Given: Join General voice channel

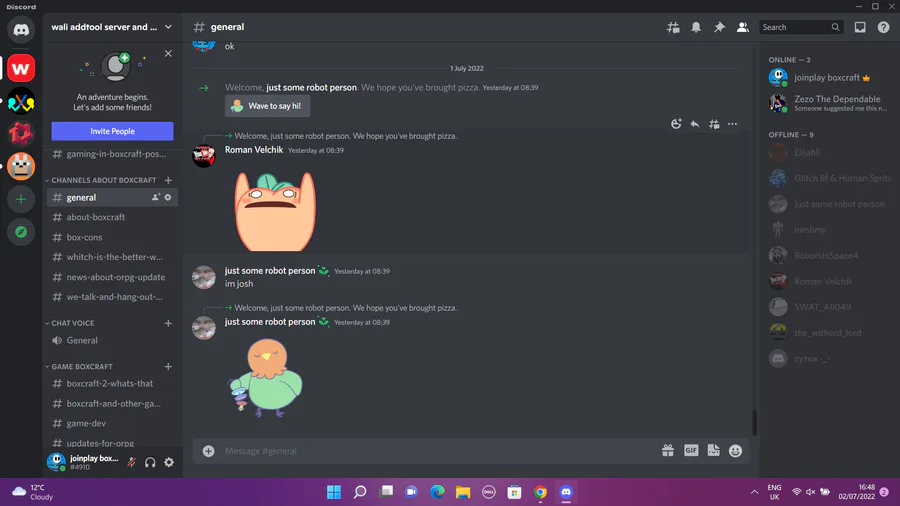Looking at the screenshot, I should pos(112,340).
